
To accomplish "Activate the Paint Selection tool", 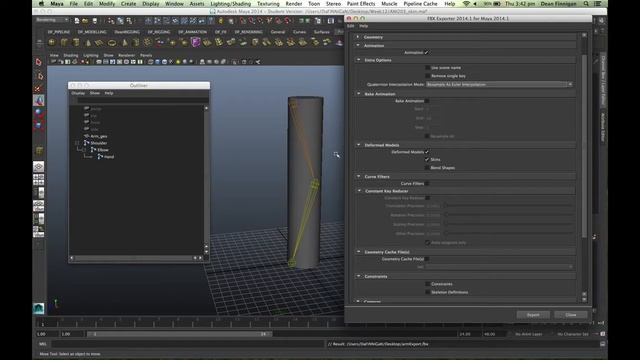I will coord(39,88).
